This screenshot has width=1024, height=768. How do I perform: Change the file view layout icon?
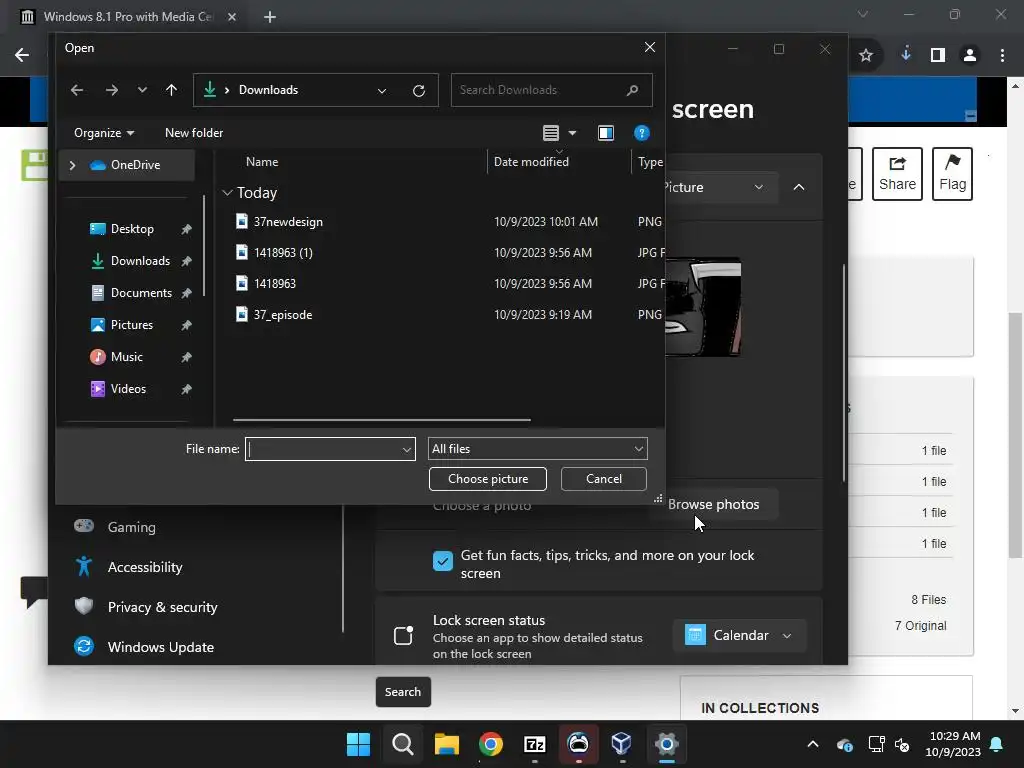point(551,133)
